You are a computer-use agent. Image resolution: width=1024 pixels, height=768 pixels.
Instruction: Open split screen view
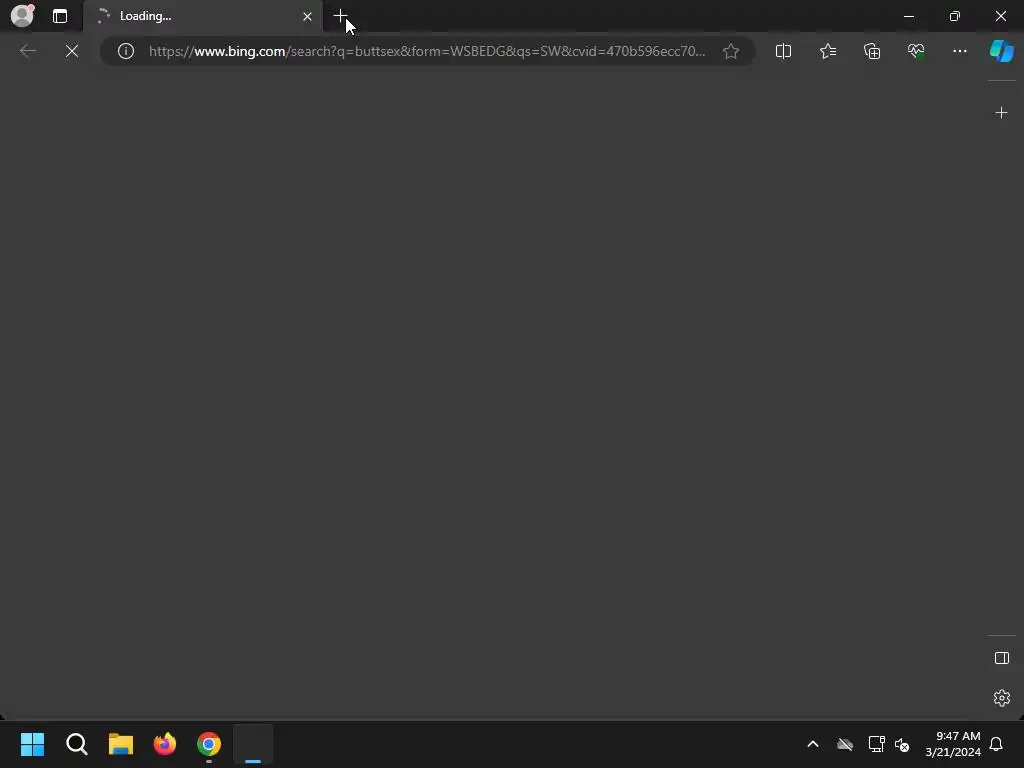[783, 51]
